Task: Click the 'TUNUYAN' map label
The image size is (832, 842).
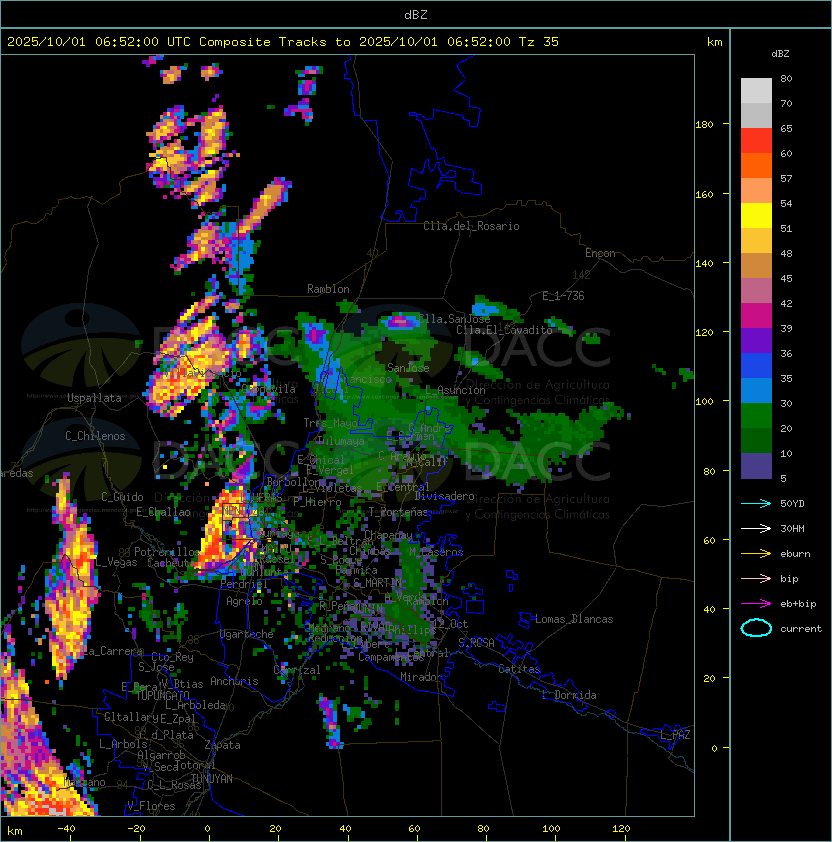Action: pos(212,779)
